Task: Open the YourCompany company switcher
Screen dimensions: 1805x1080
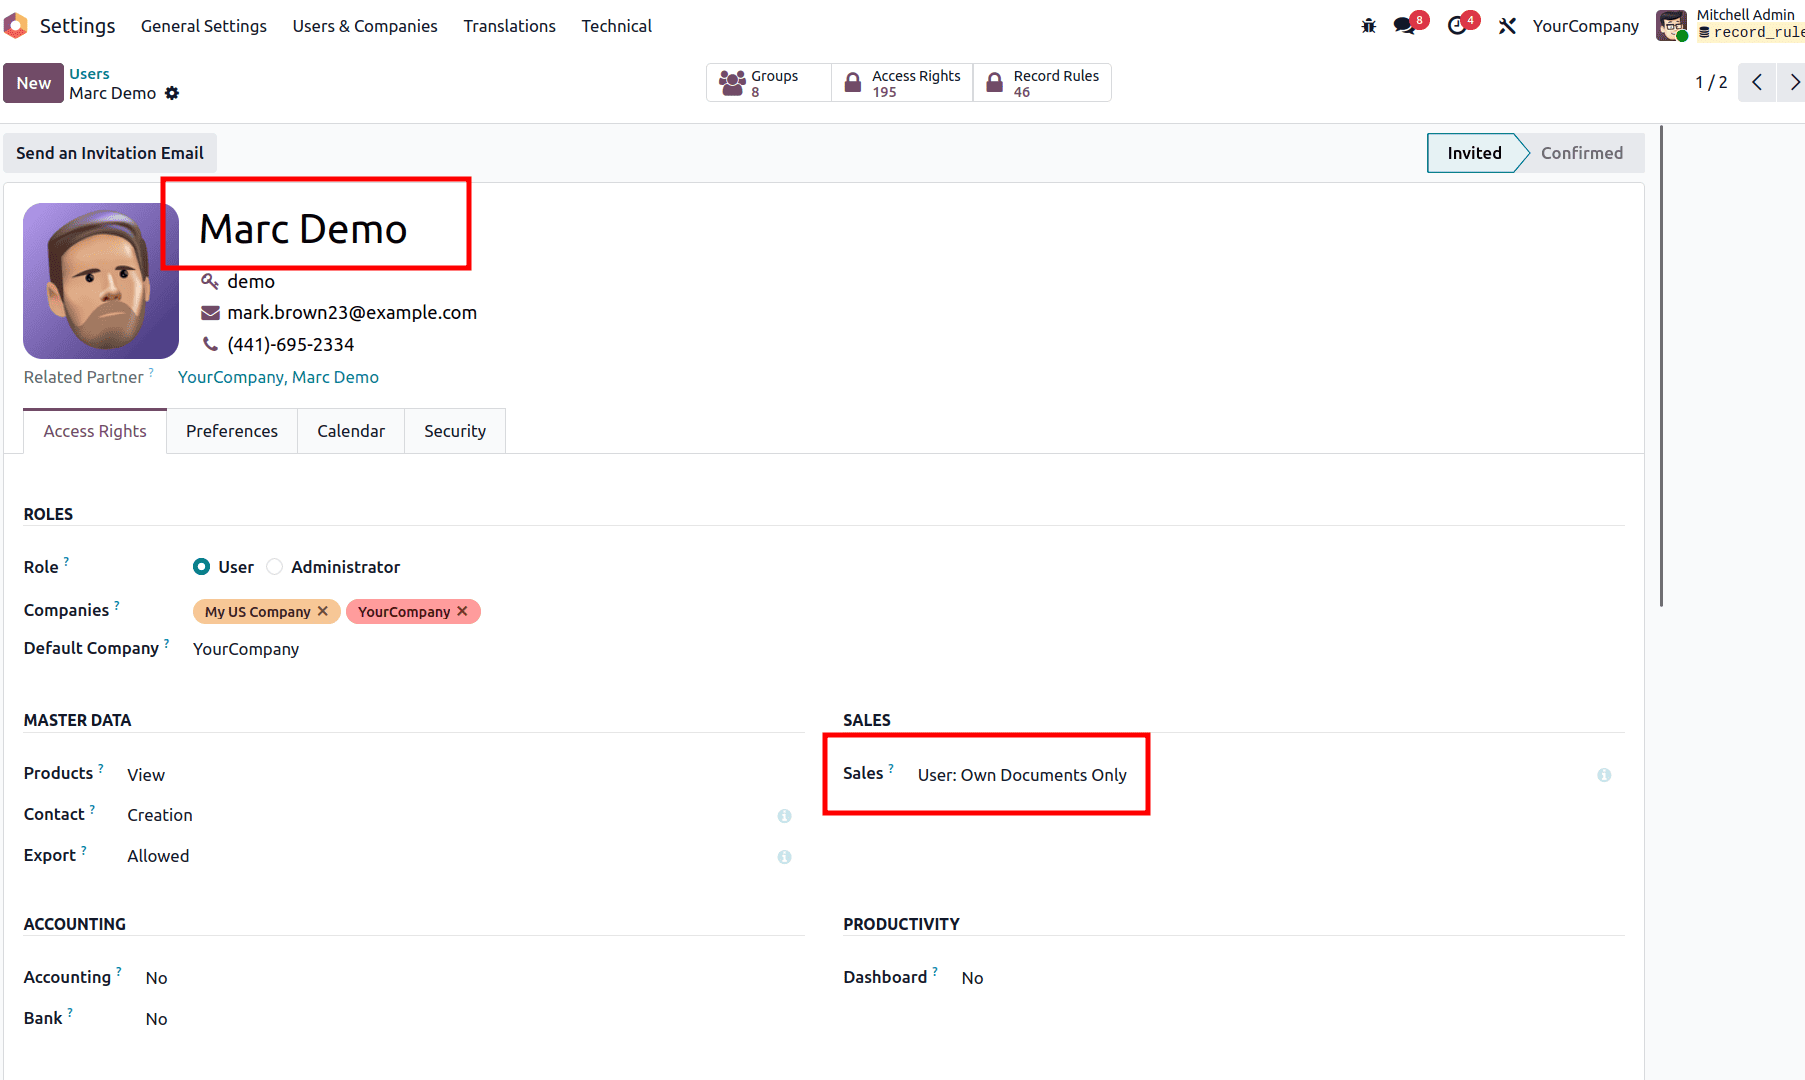Action: point(1585,26)
